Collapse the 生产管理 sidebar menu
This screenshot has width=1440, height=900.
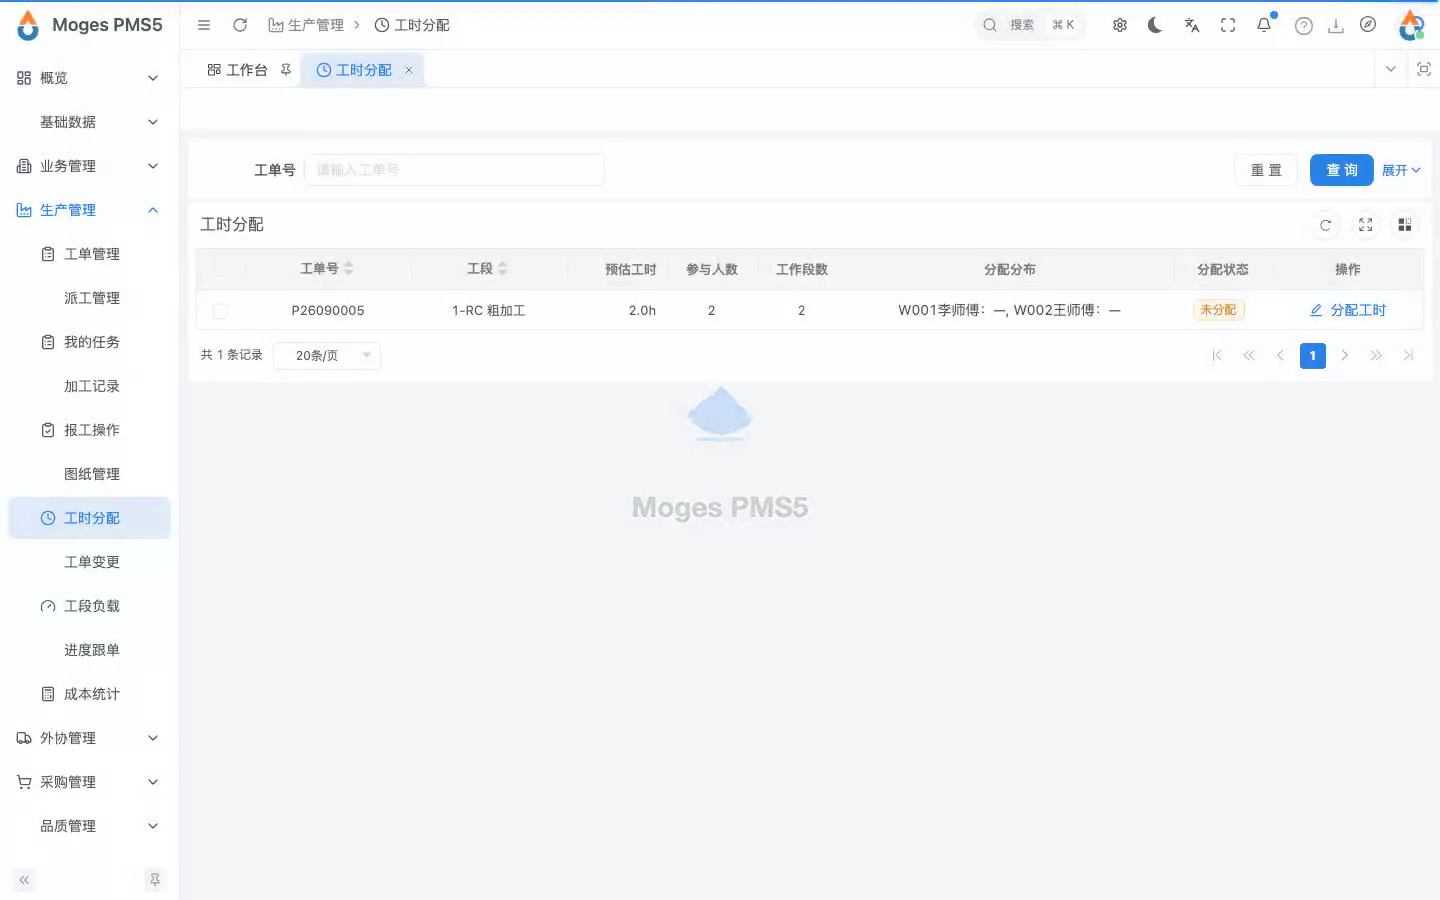tap(88, 210)
